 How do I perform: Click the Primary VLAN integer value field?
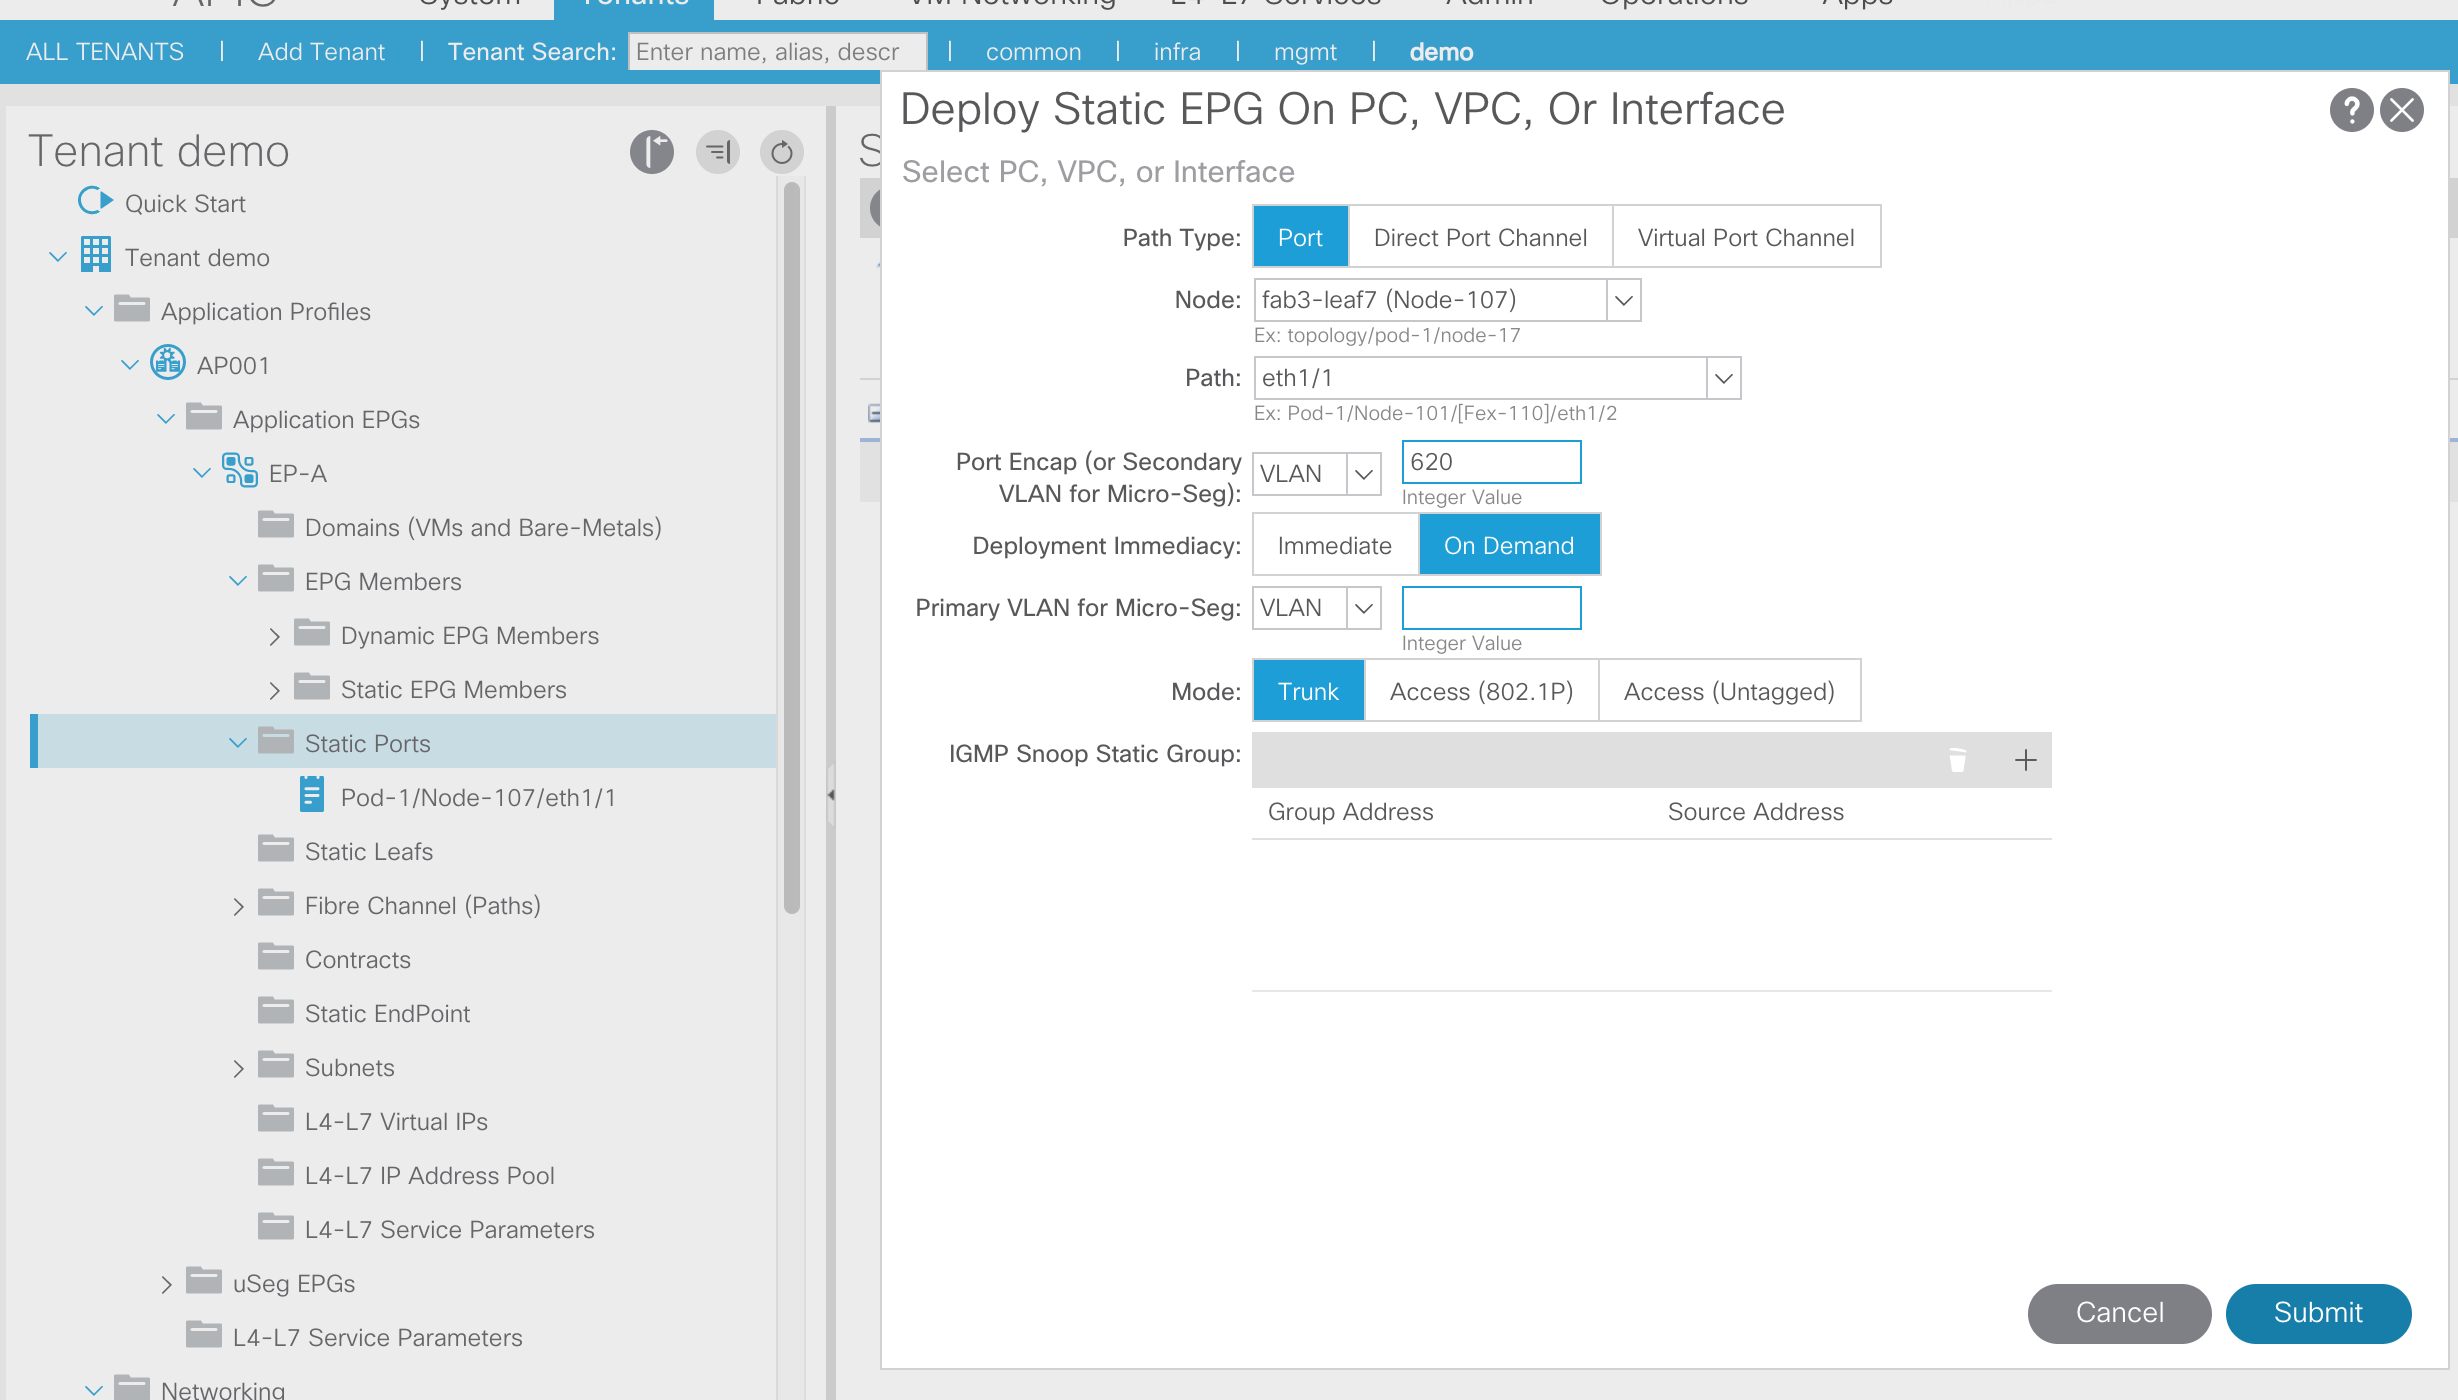pyautogui.click(x=1490, y=608)
